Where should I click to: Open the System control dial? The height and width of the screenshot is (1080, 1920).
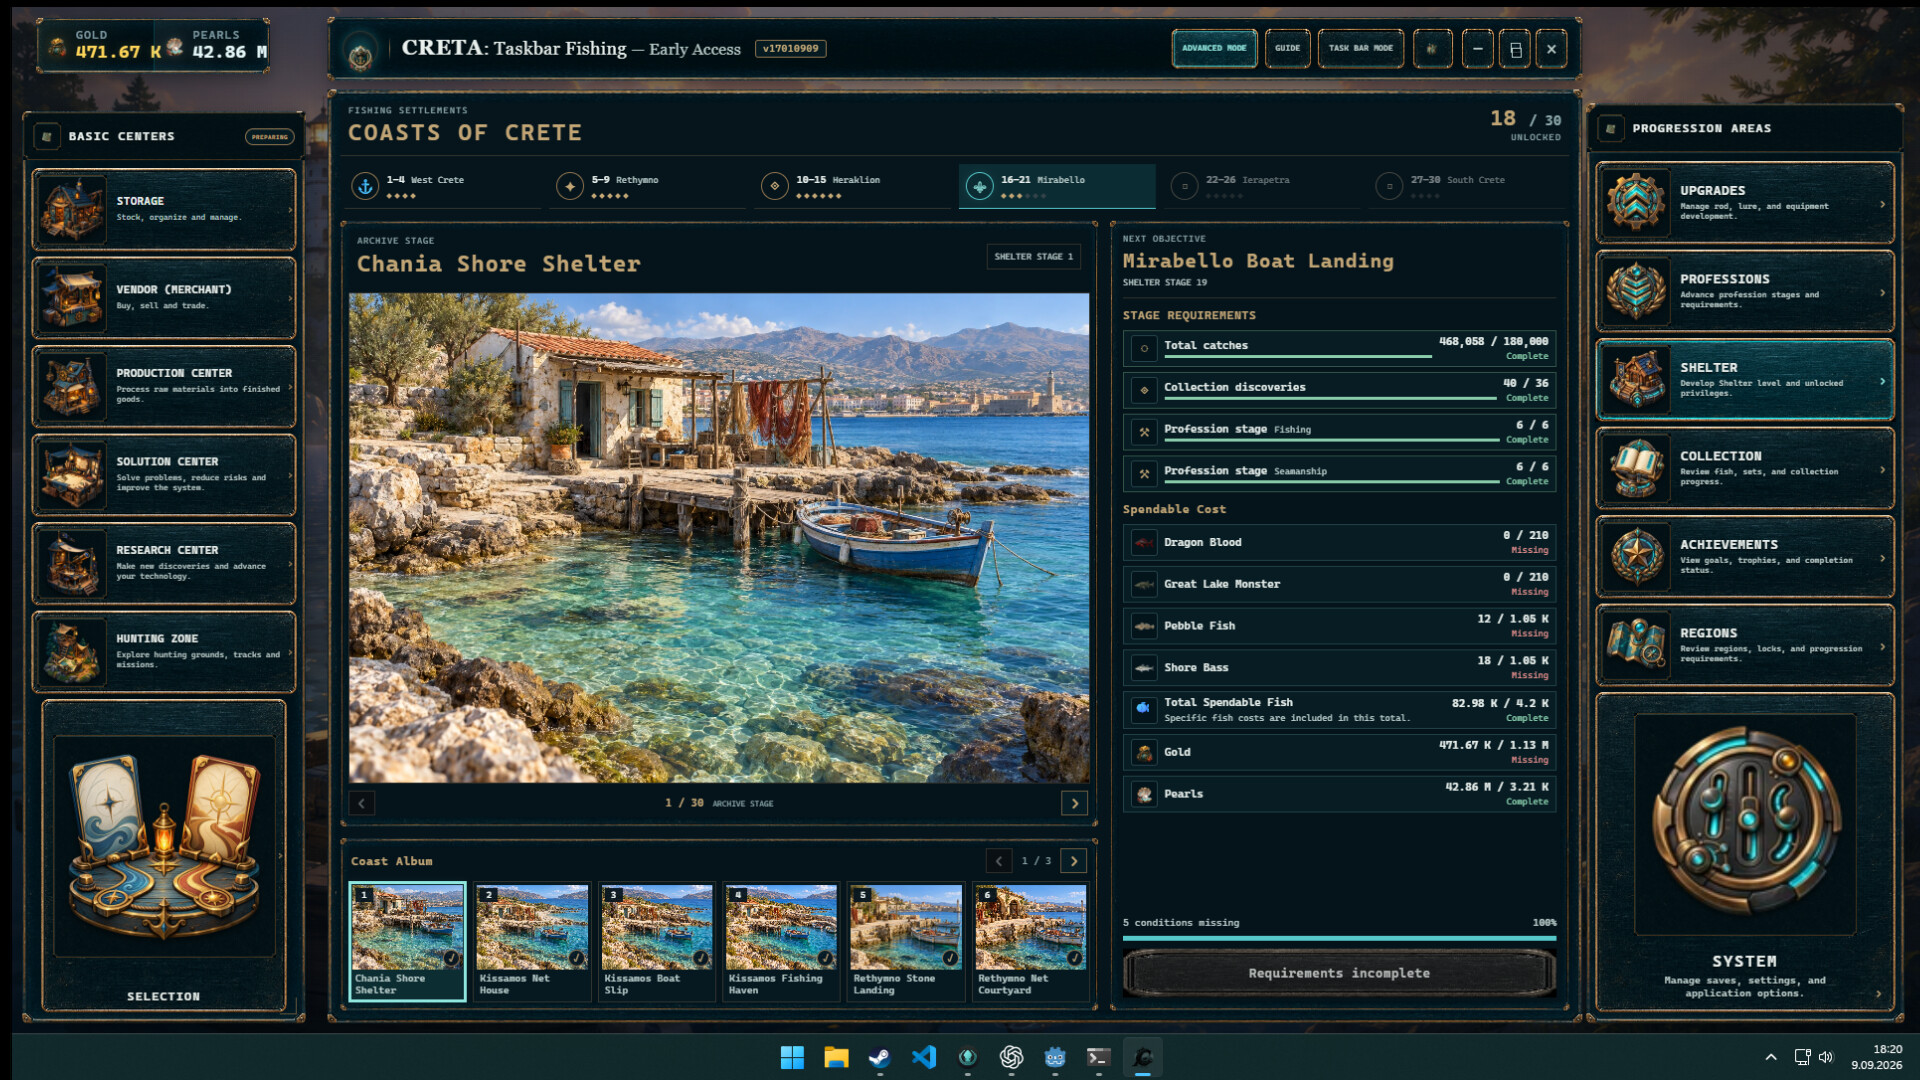point(1745,823)
